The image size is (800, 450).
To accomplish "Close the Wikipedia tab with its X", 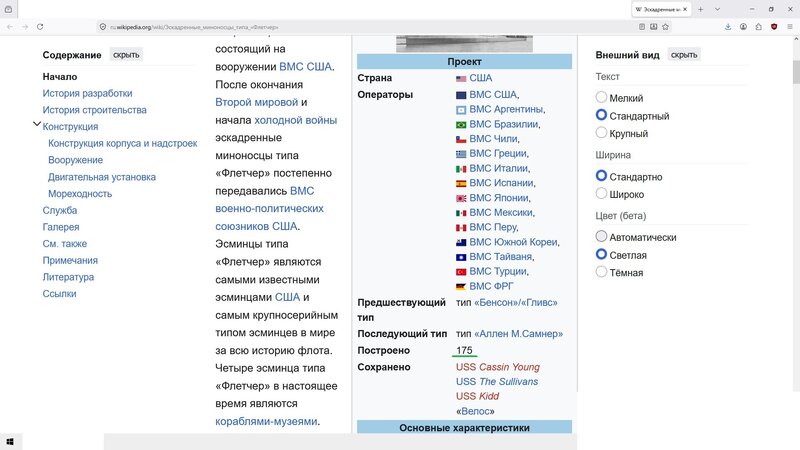I will tap(685, 9).
